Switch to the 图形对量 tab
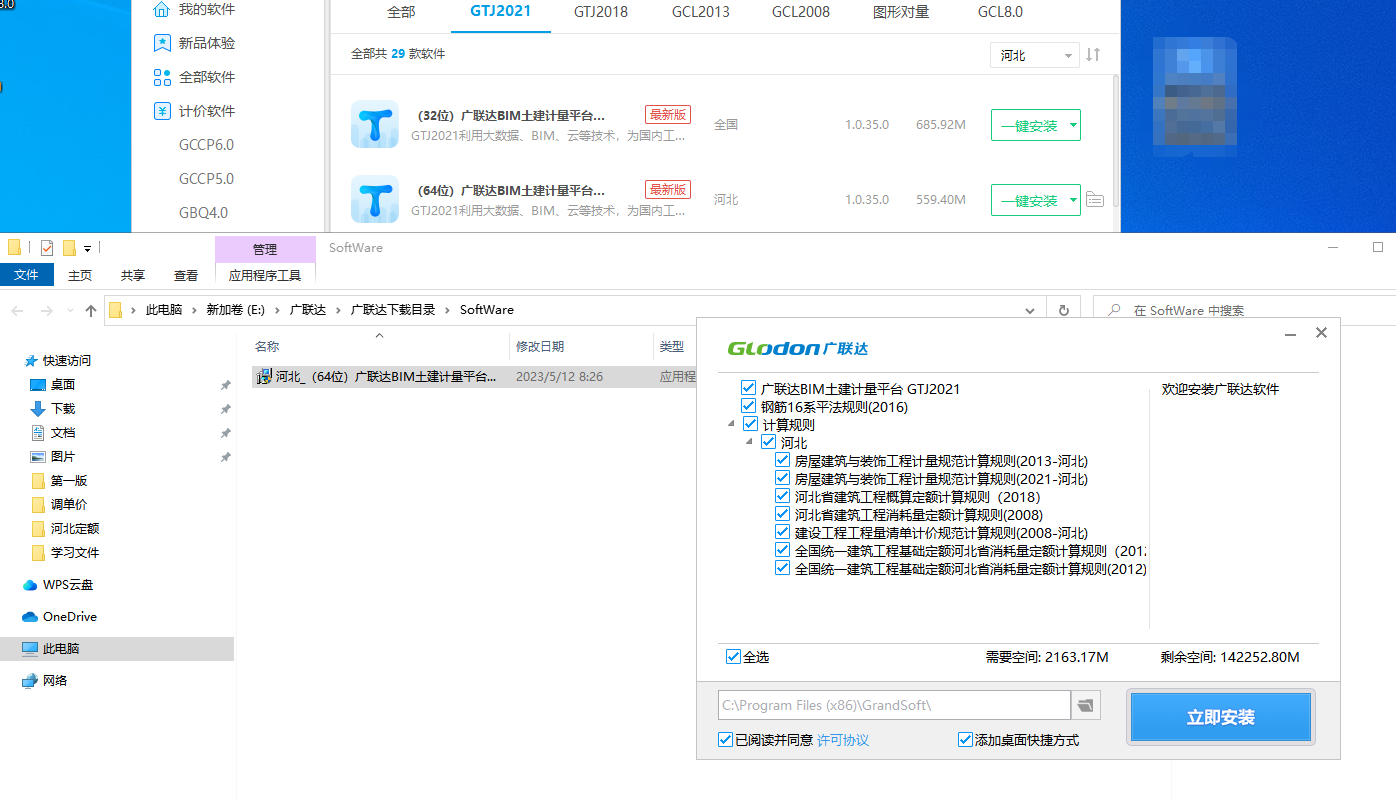Image resolution: width=1396 pixels, height=798 pixels. (x=899, y=12)
